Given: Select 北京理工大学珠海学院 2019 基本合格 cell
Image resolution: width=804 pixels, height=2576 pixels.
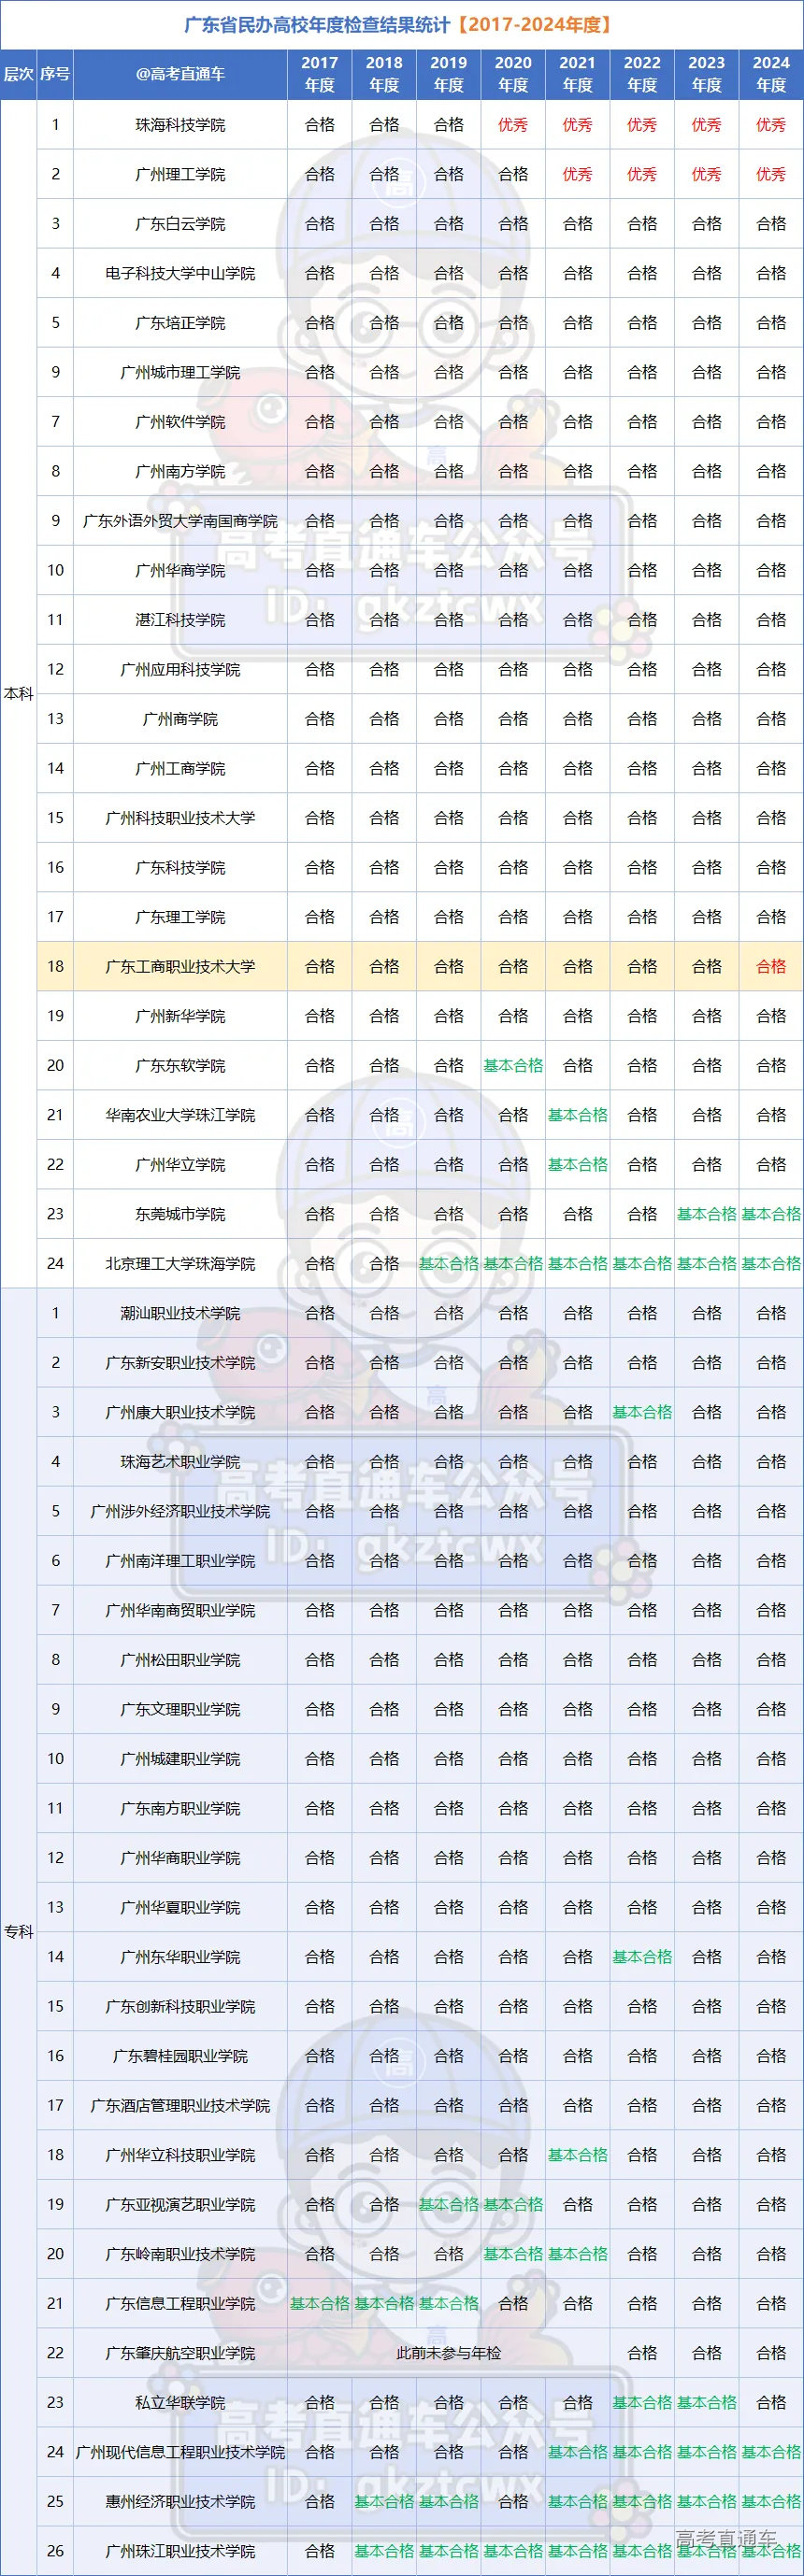Looking at the screenshot, I should (x=449, y=1263).
